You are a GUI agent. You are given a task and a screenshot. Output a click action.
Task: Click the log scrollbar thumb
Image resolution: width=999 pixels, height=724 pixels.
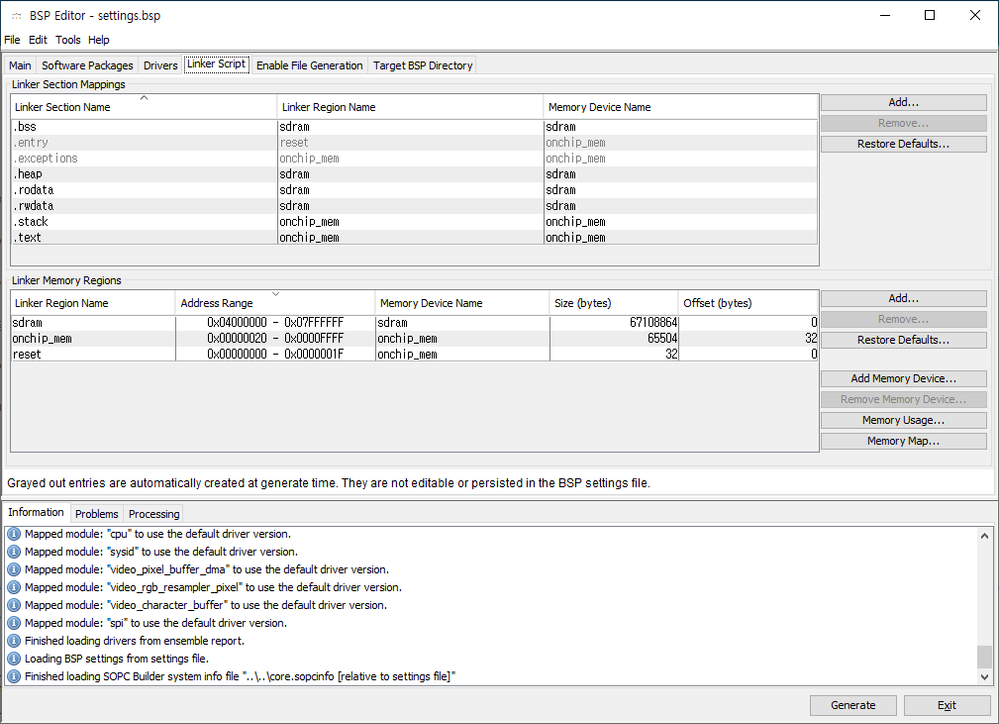click(x=984, y=656)
